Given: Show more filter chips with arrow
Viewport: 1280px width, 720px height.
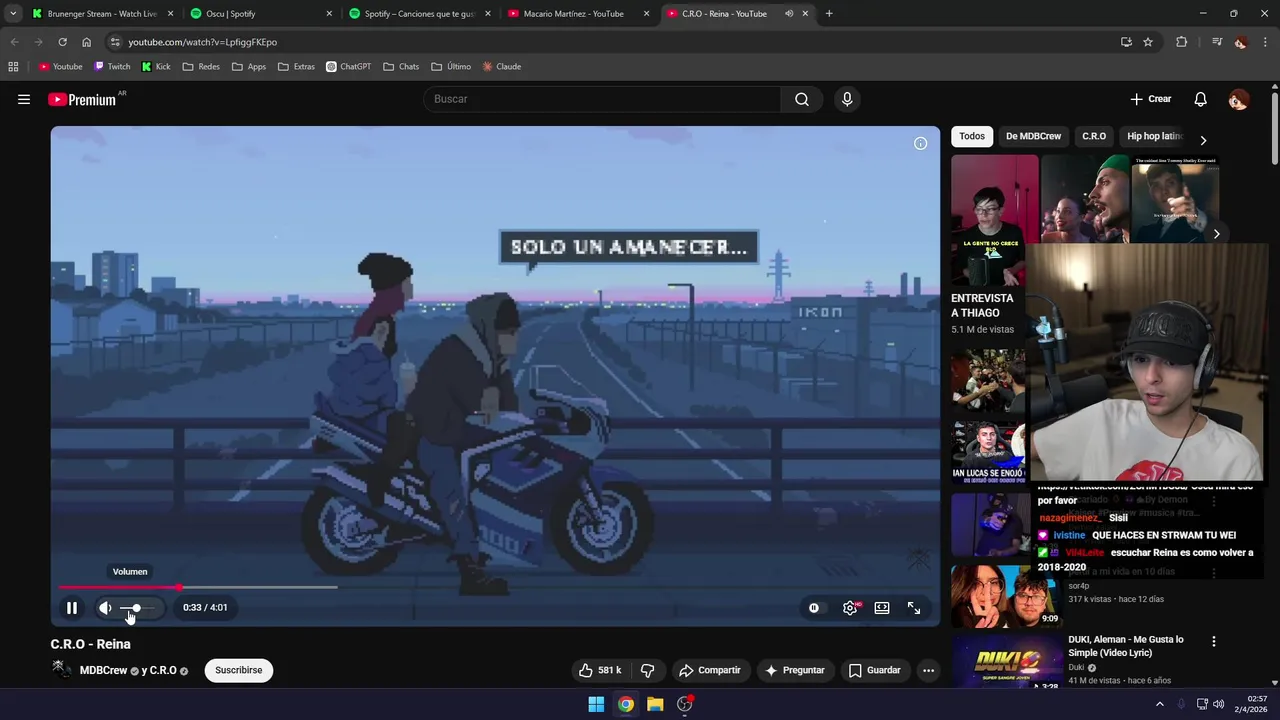Looking at the screenshot, I should point(1203,140).
